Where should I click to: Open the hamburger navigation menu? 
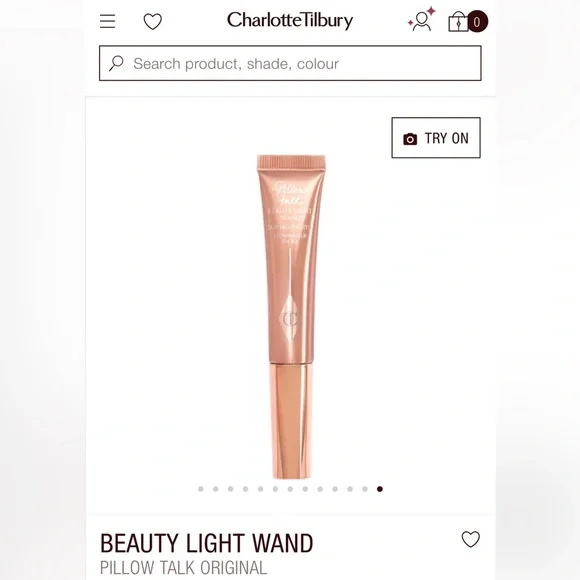(108, 21)
